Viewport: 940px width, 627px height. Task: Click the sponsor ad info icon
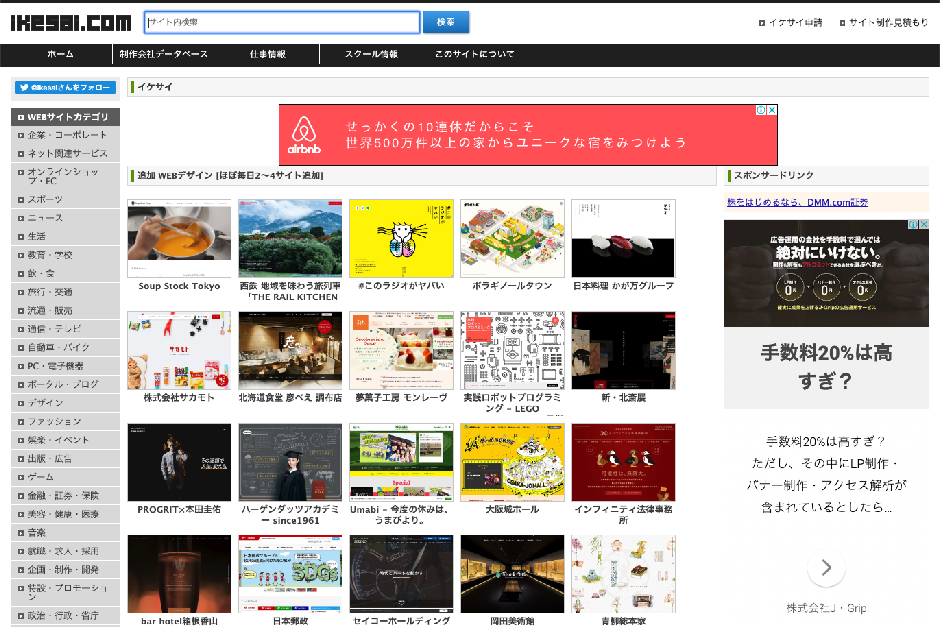(x=913, y=224)
